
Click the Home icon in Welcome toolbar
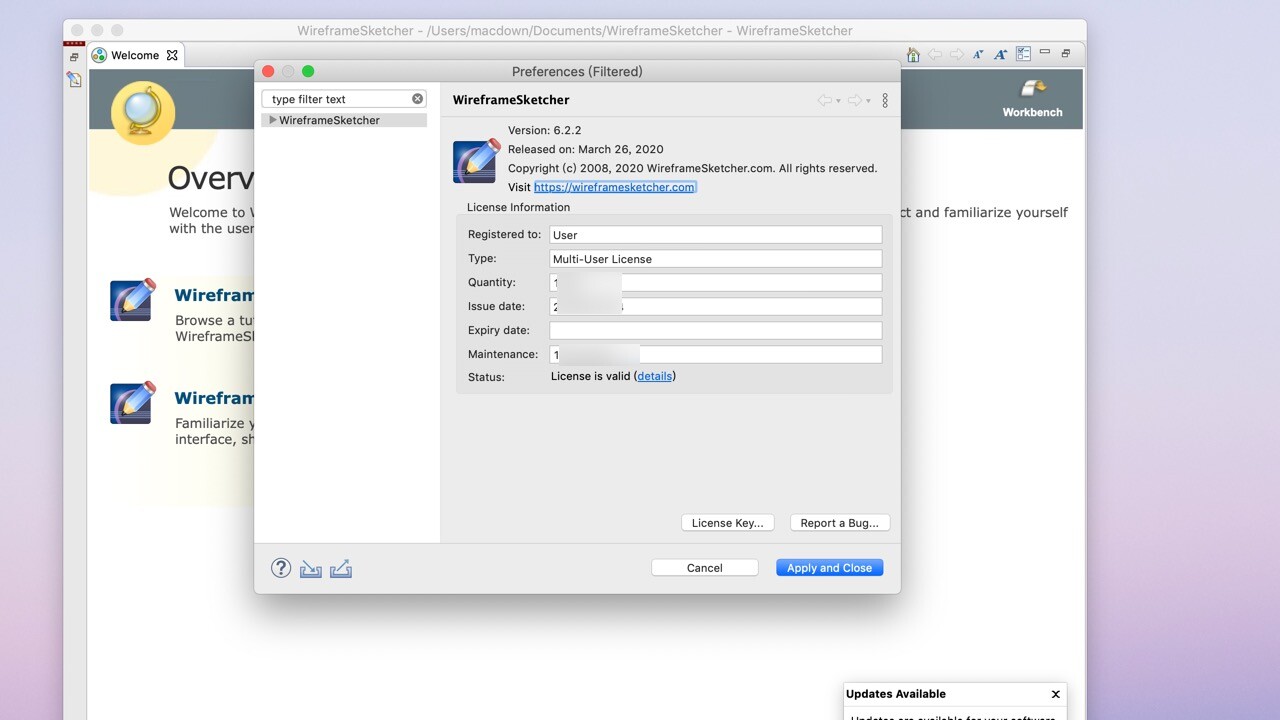913,55
